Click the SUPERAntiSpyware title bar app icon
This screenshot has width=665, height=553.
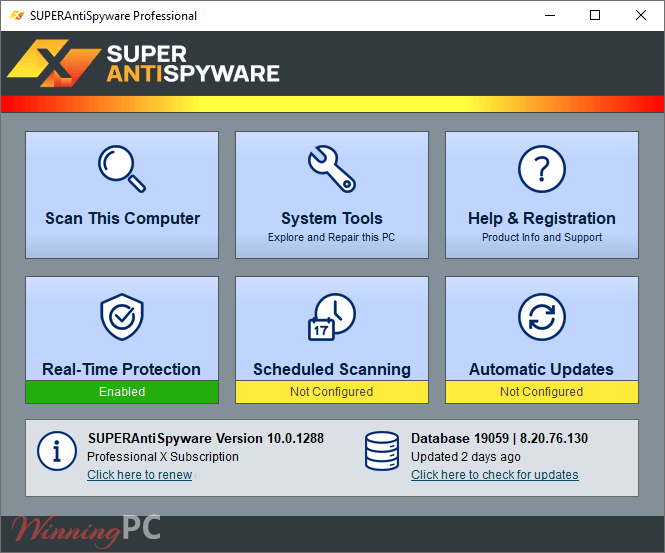17,16
